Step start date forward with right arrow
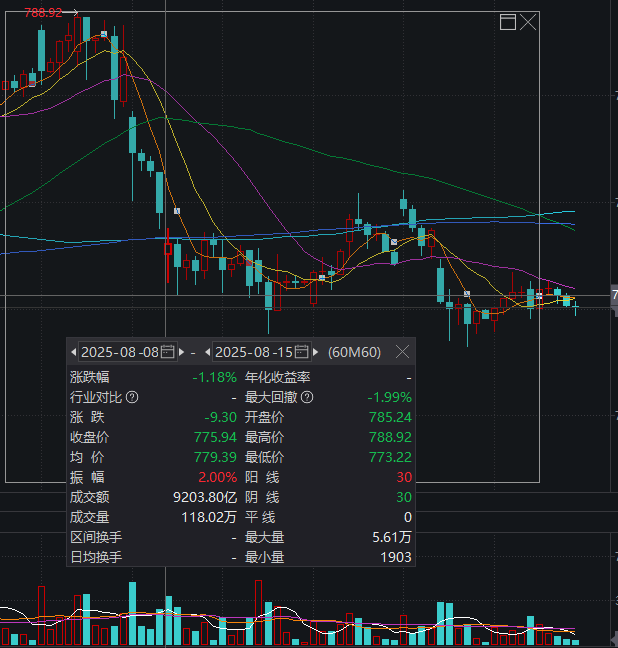 (x=181, y=352)
